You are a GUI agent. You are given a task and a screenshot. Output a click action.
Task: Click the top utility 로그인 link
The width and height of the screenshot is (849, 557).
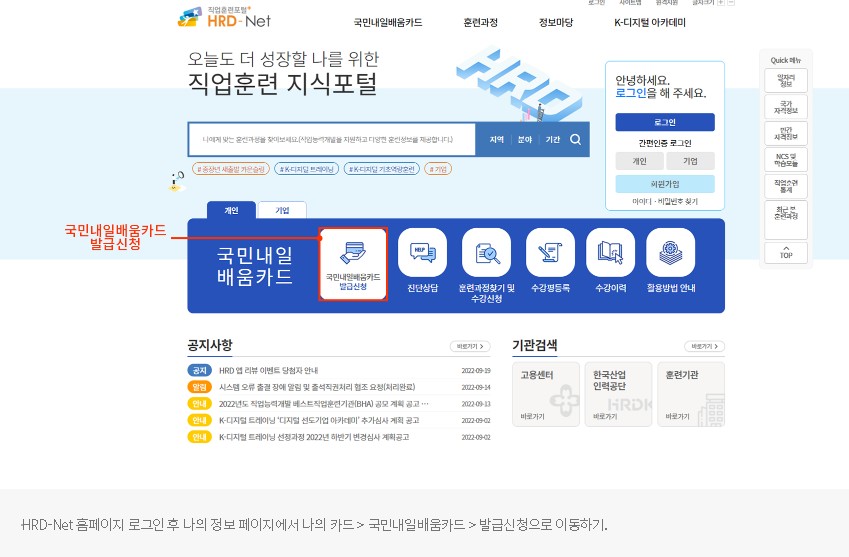point(596,3)
